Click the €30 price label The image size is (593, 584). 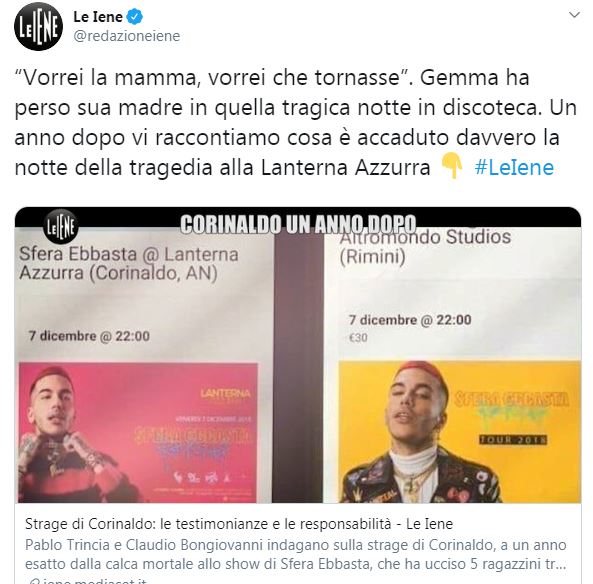358,337
